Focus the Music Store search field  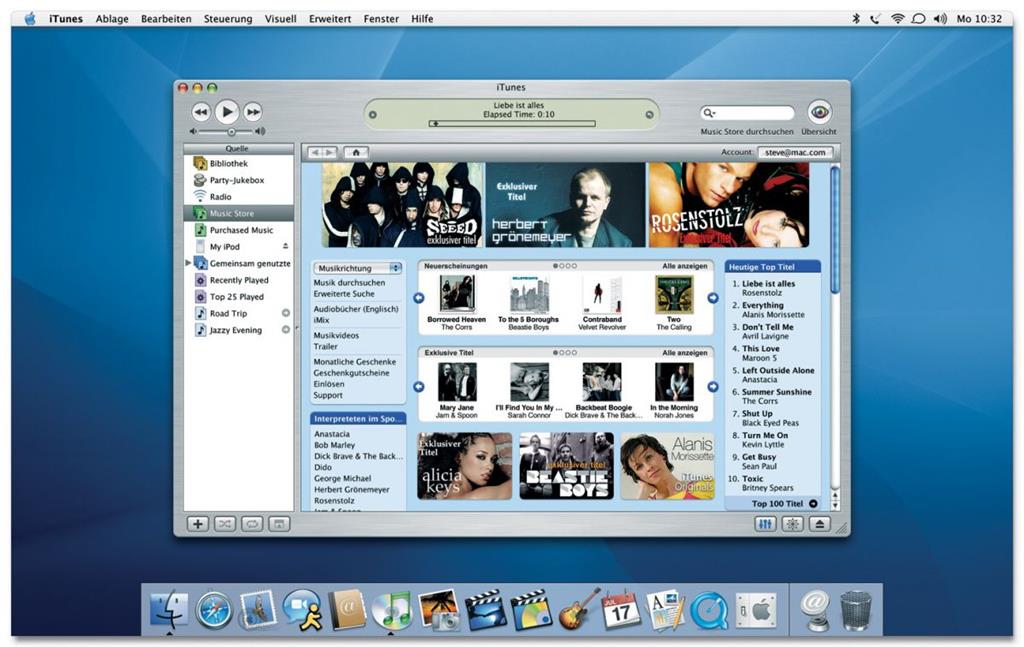click(747, 113)
